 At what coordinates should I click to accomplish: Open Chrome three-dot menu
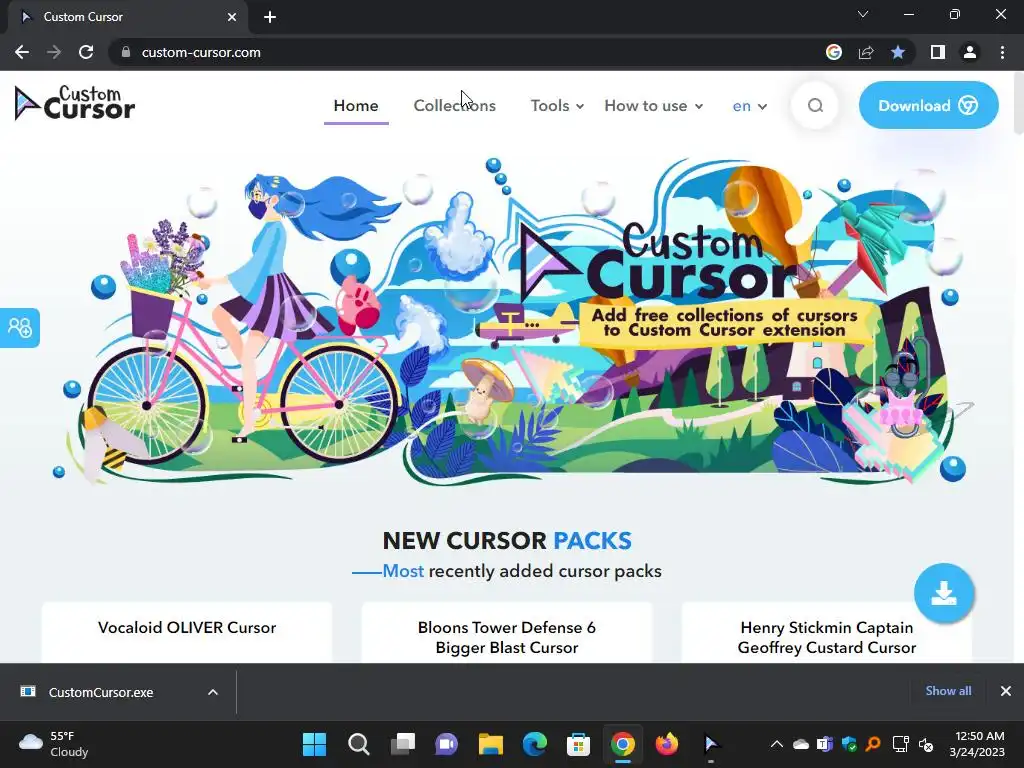(1002, 52)
